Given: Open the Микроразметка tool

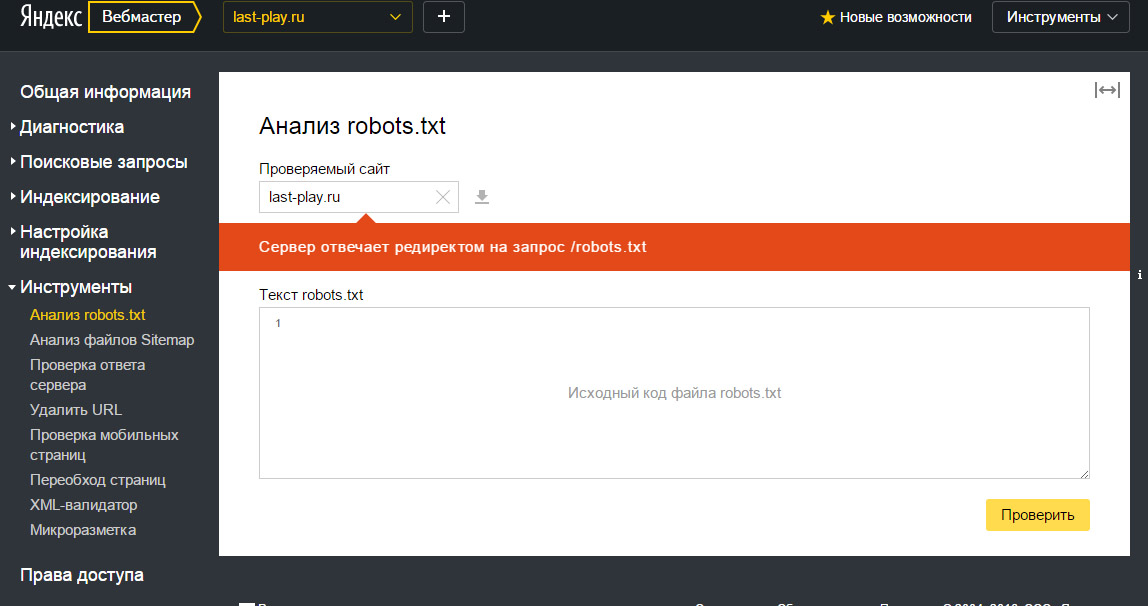Looking at the screenshot, I should (83, 530).
